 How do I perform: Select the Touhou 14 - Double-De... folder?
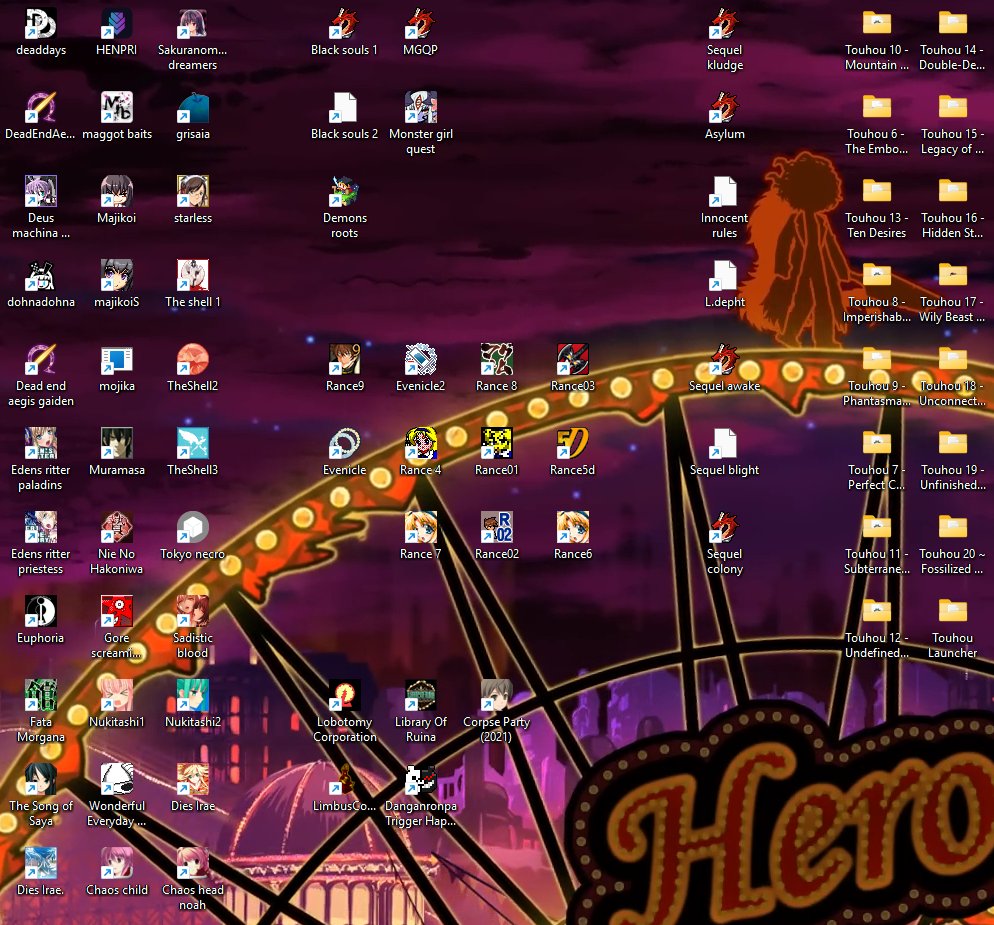[x=953, y=24]
